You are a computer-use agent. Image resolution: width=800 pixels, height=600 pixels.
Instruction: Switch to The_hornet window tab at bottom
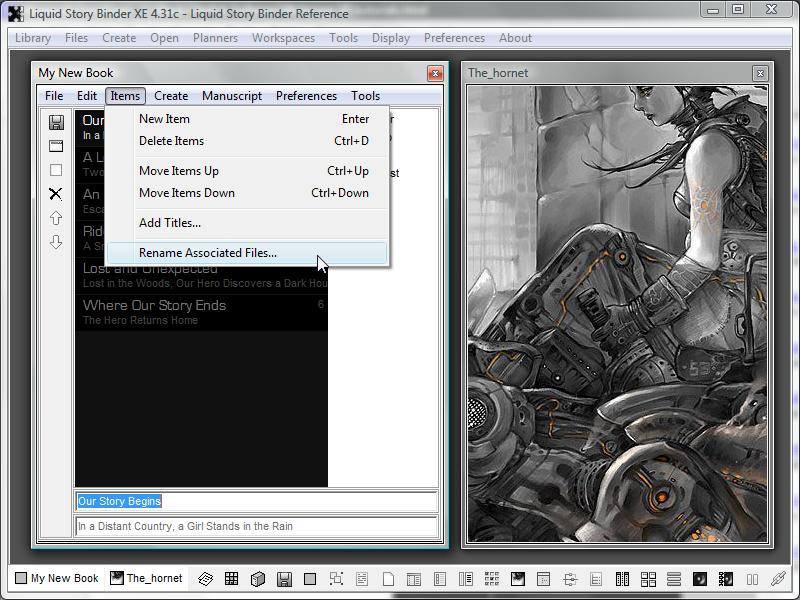146,578
